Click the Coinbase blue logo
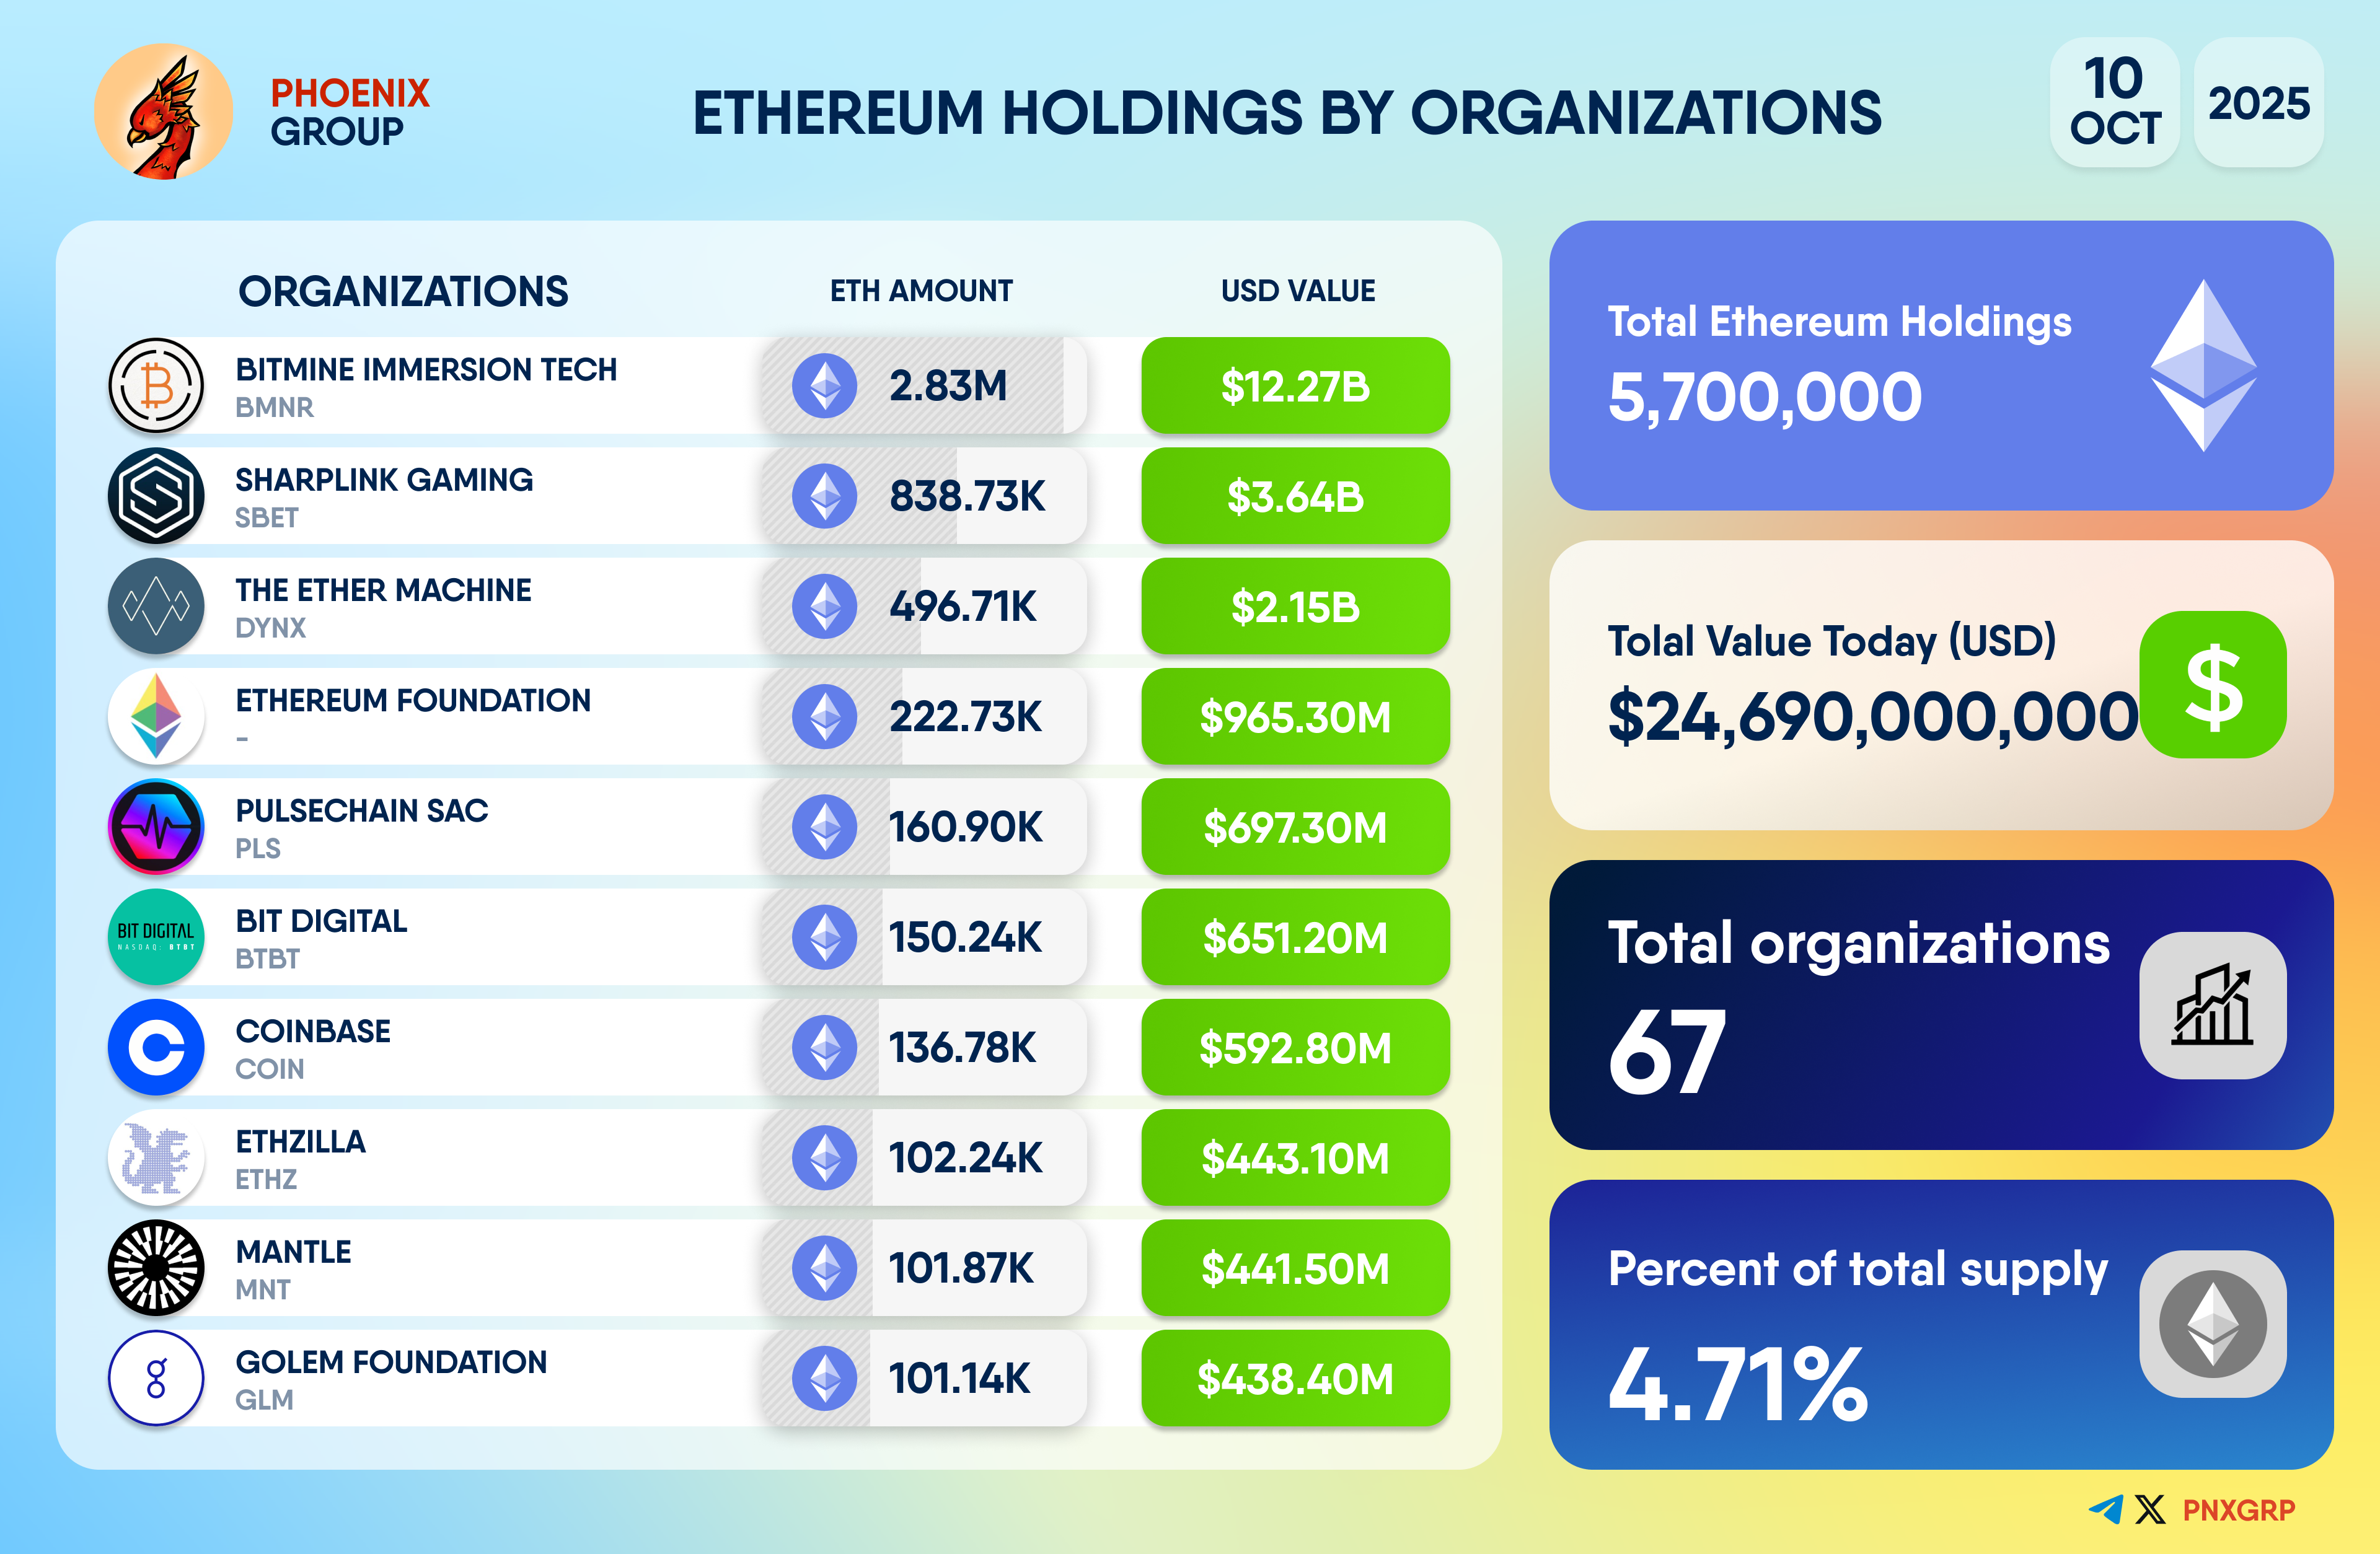Screen dimensions: 2380x1554 pyautogui.click(x=156, y=1047)
